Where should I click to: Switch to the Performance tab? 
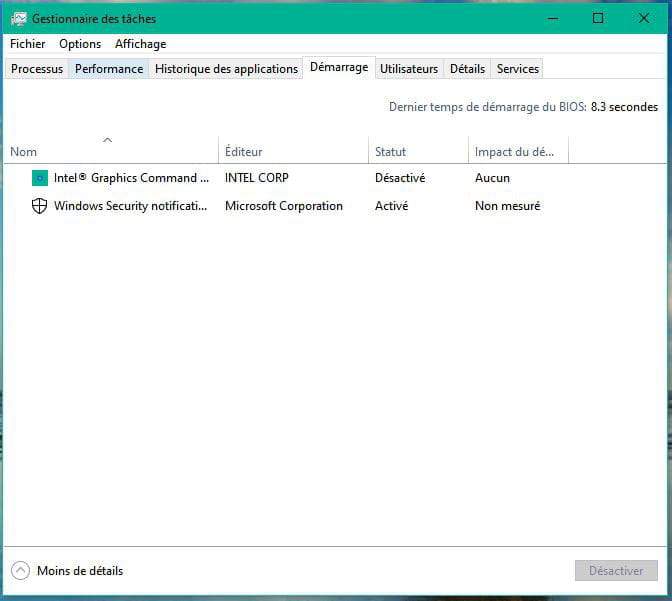coord(109,69)
